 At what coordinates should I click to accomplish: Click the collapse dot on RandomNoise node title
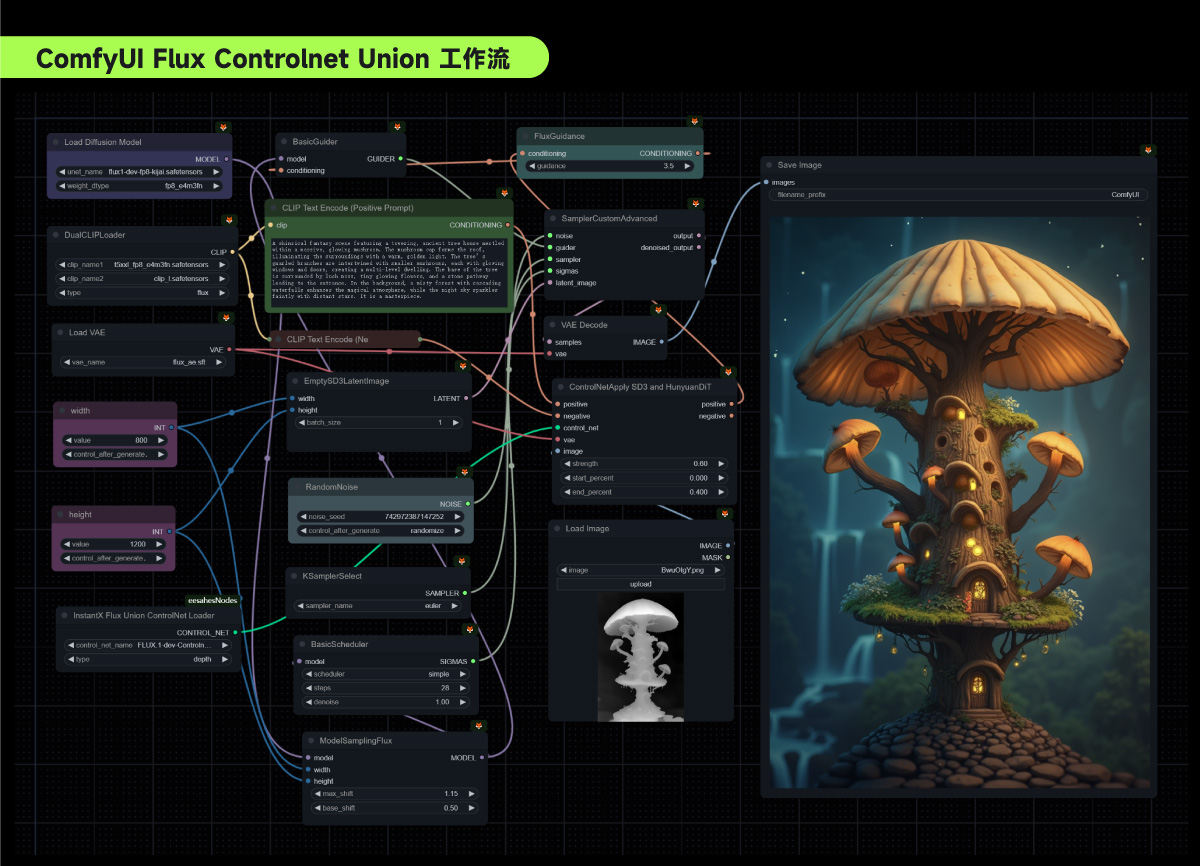[298, 487]
